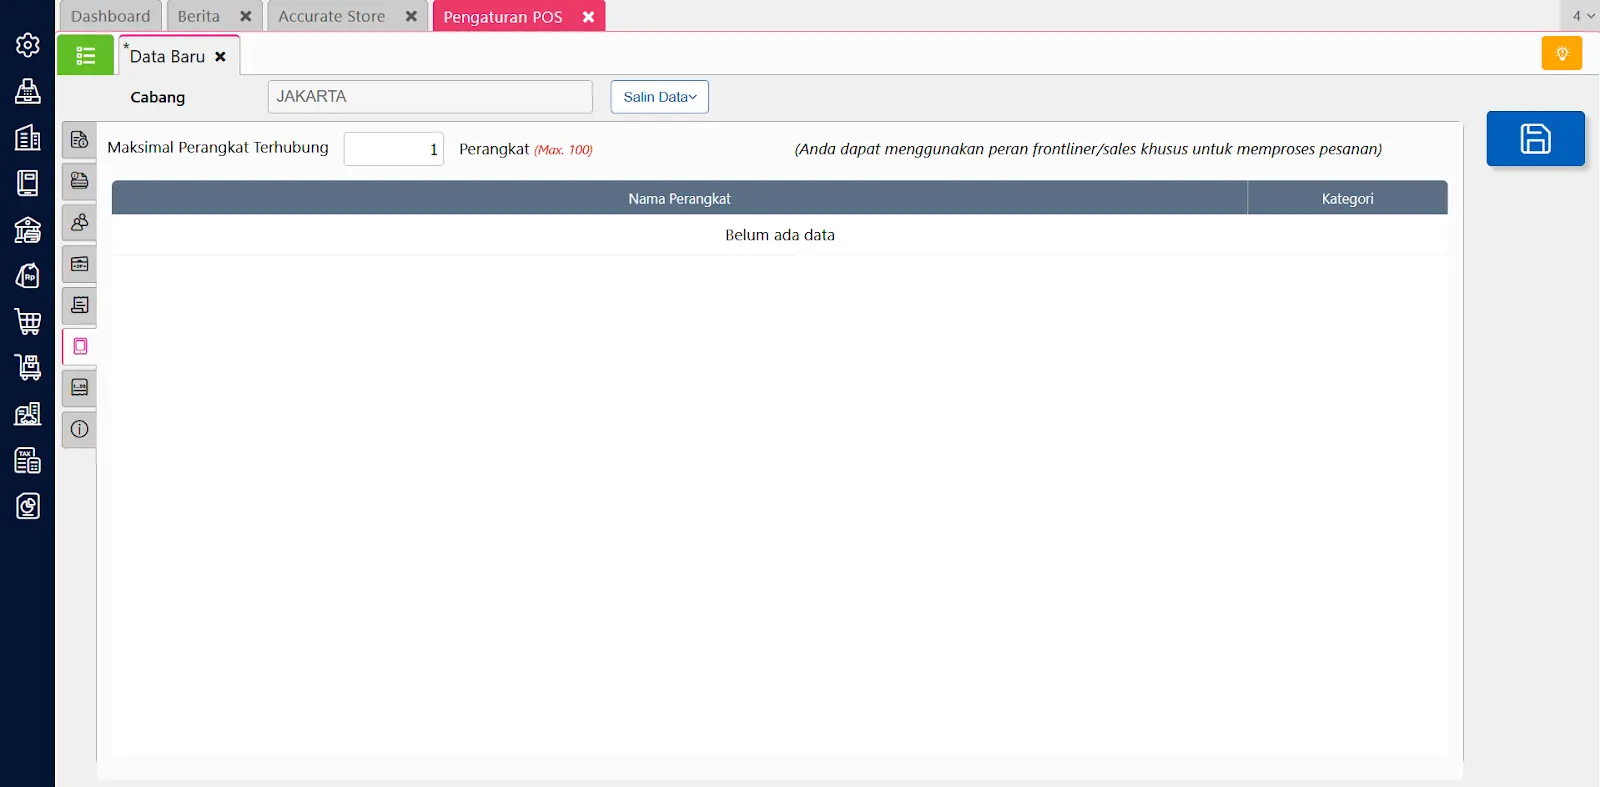Open the Settings gear module in sidebar
Image resolution: width=1600 pixels, height=787 pixels.
(28, 45)
